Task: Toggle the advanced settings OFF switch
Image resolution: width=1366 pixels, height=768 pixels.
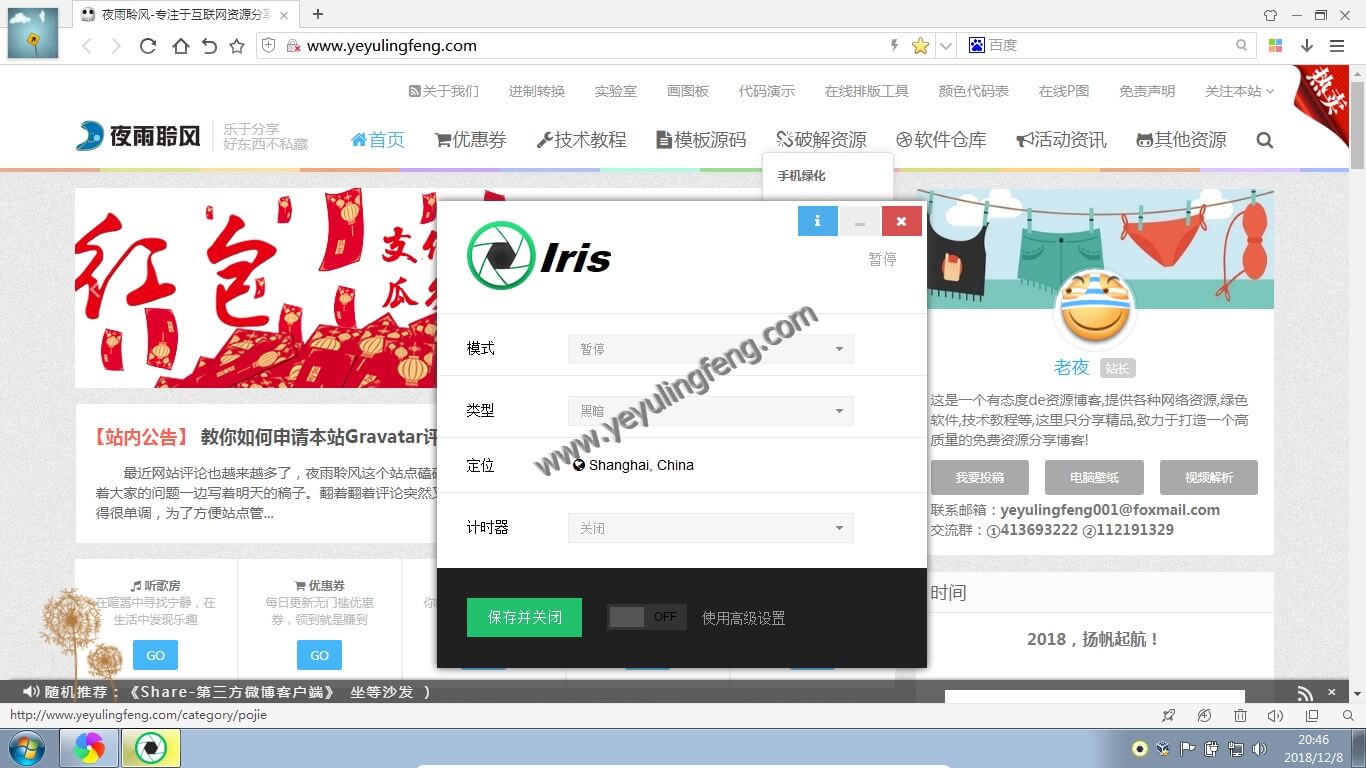Action: (x=646, y=617)
